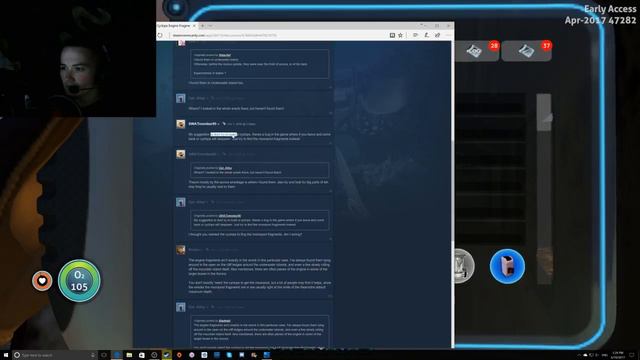The height and width of the screenshot is (360, 640).
Task: Open the pink circle app in taskbar
Action: (x=191, y=355)
